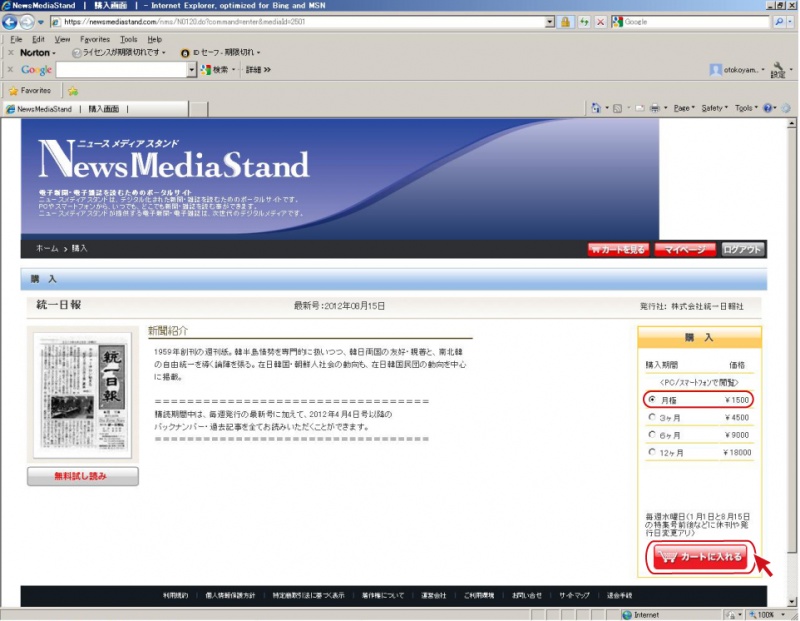Click the Read Mail envelope icon

tap(639, 108)
